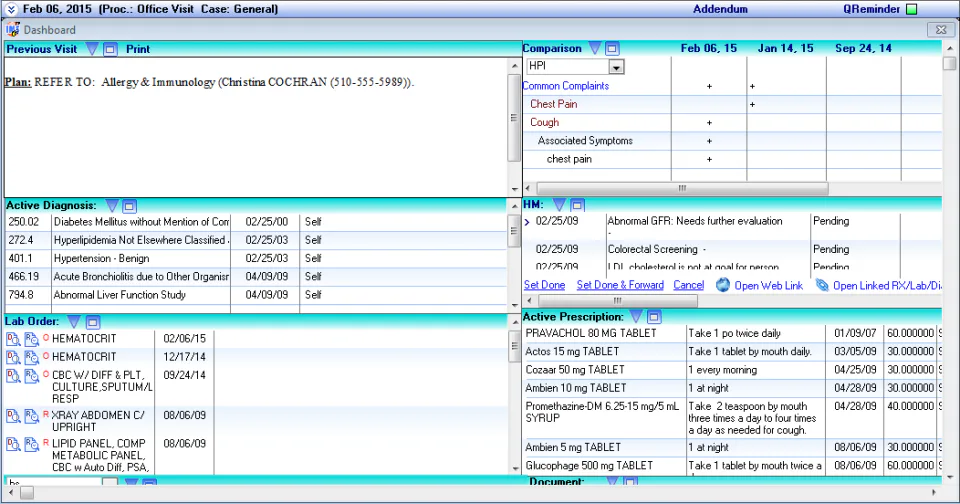This screenshot has height=504, width=960.
Task: Toggle the green QReminder checkbox
Action: [912, 9]
